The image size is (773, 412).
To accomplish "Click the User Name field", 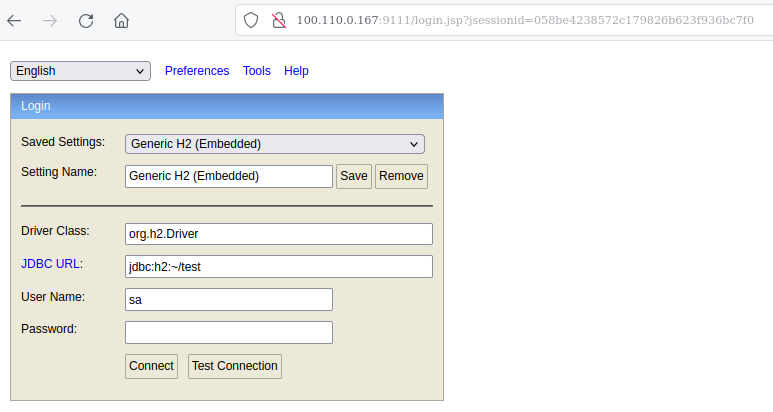I will coord(229,300).
